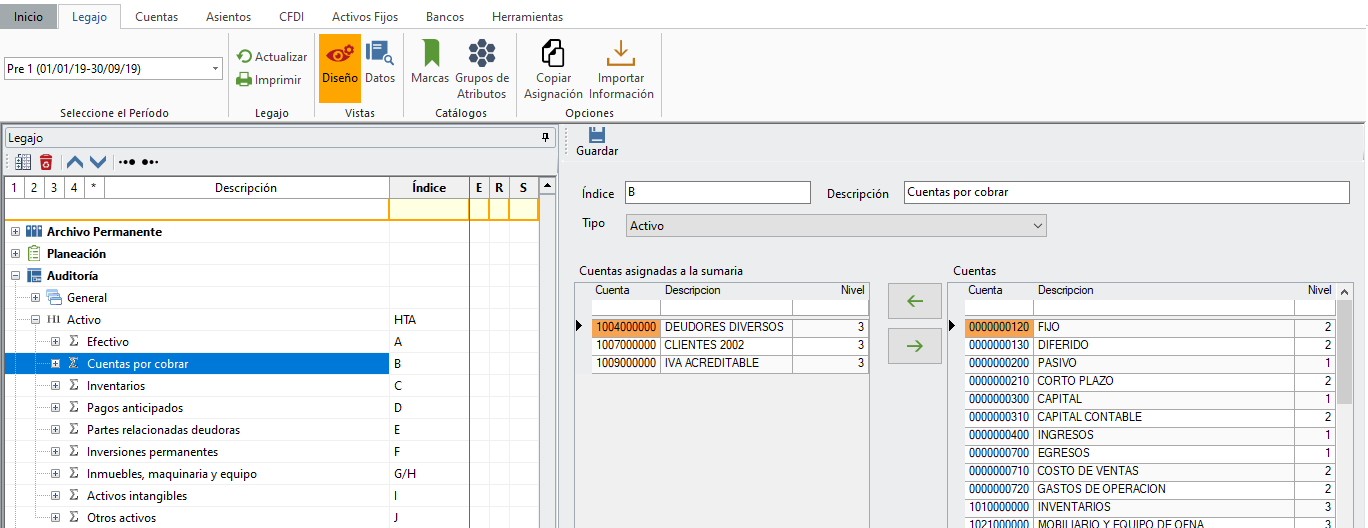Open the Cuentas ribbon tab

pyautogui.click(x=156, y=17)
